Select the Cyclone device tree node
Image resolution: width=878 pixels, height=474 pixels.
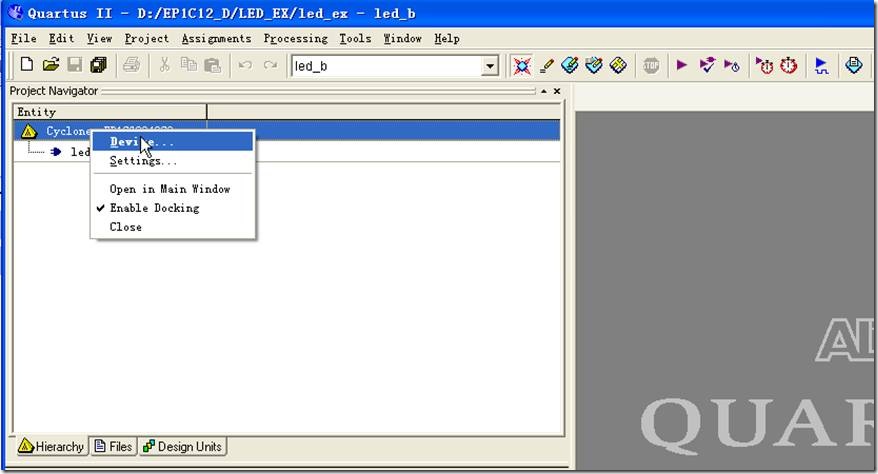(60, 131)
